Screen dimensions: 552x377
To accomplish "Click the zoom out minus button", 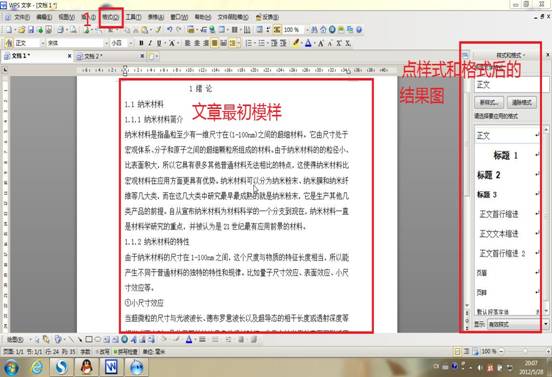I will click(501, 351).
